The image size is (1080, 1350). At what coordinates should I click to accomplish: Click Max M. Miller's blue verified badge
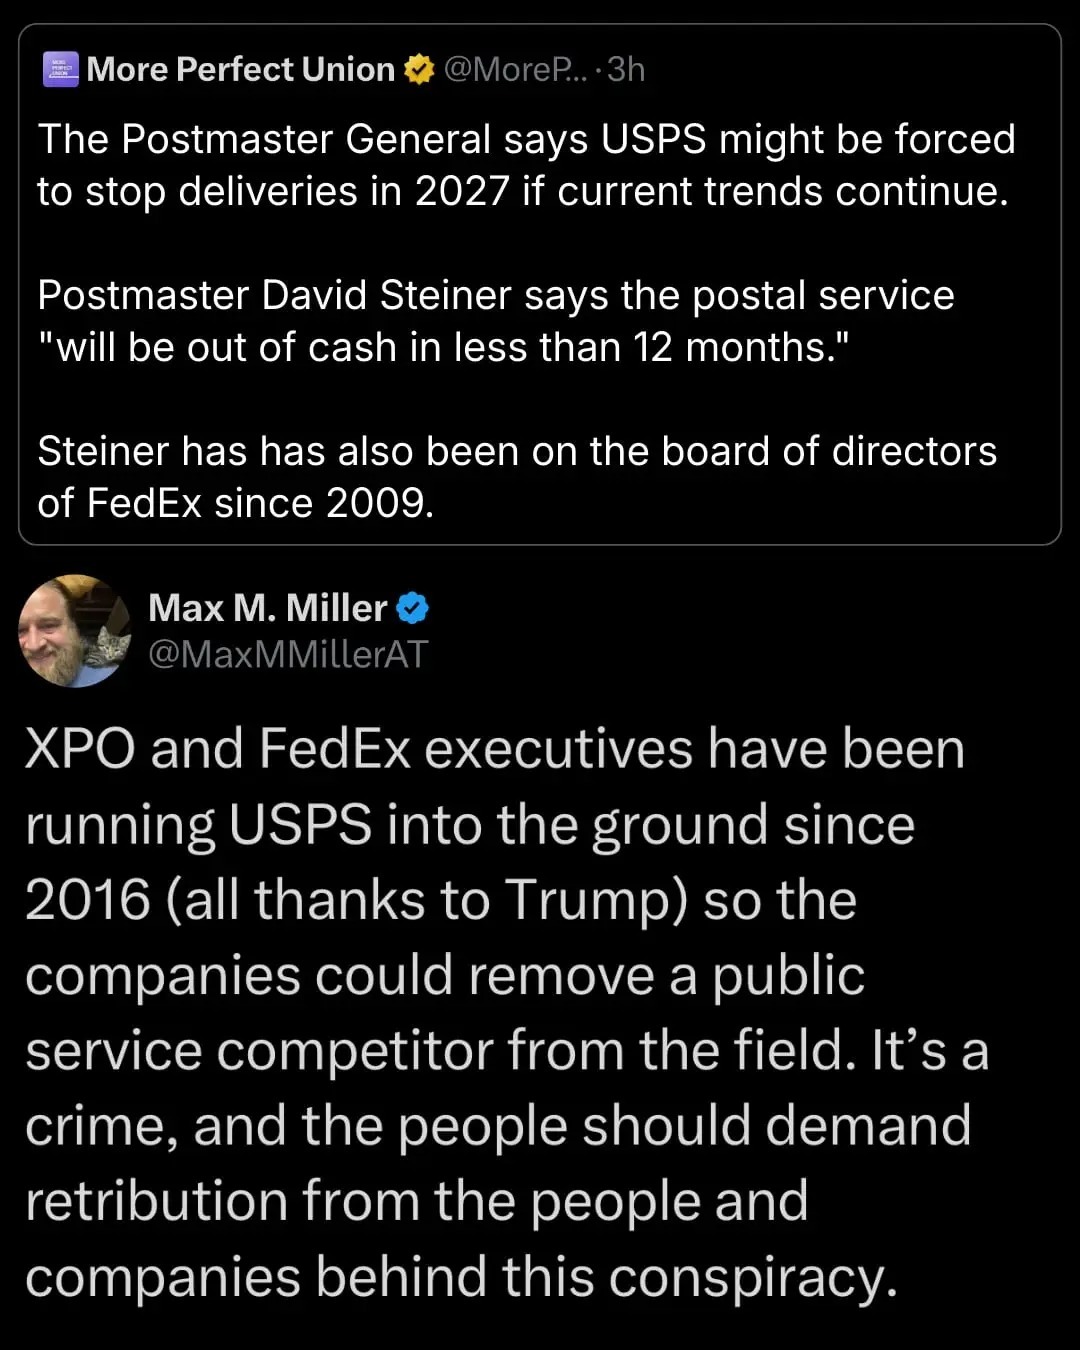412,608
